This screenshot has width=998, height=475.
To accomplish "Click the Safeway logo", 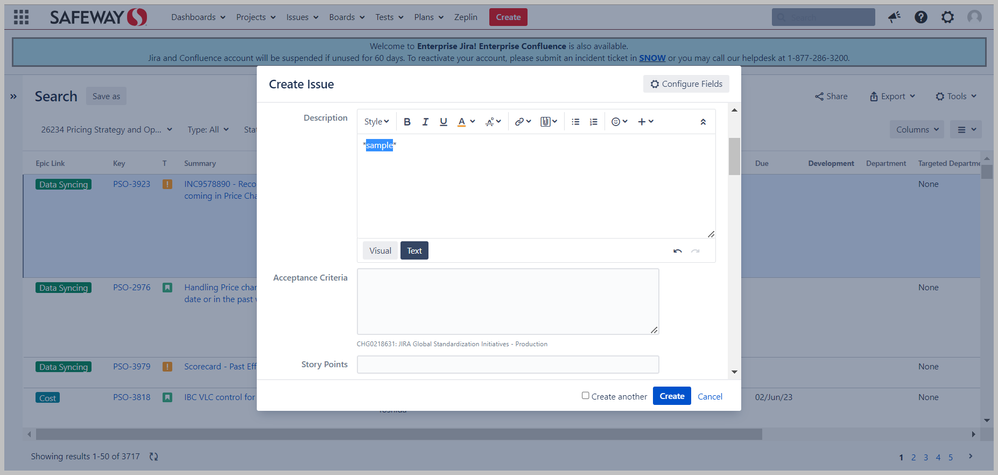I will (x=99, y=17).
